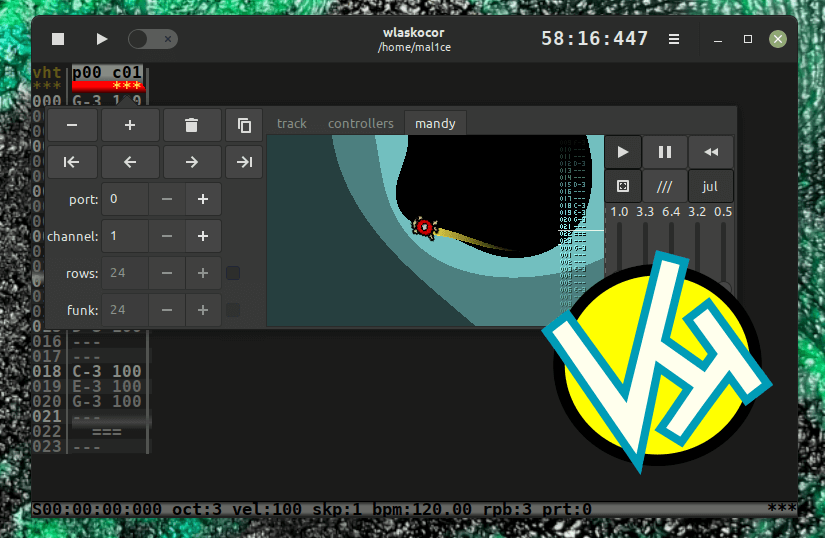Move the track to last position
The height and width of the screenshot is (538, 825).
click(x=244, y=162)
